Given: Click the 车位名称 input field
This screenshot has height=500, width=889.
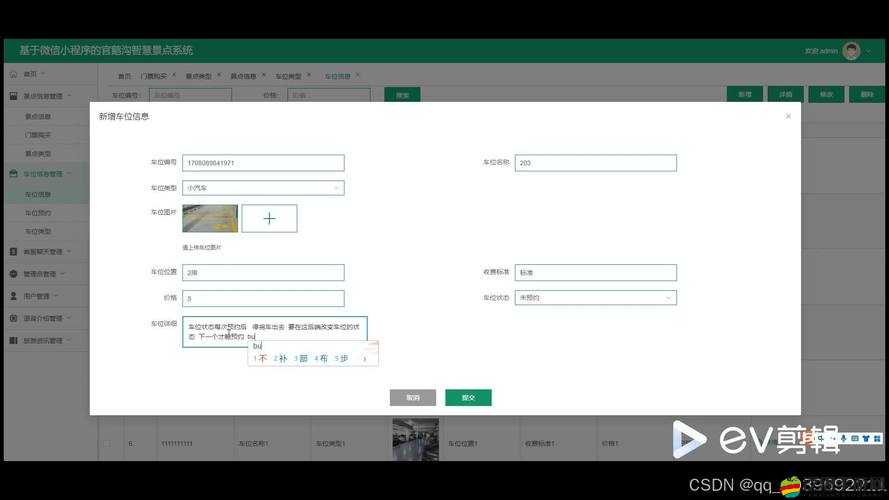Looking at the screenshot, I should (x=595, y=163).
